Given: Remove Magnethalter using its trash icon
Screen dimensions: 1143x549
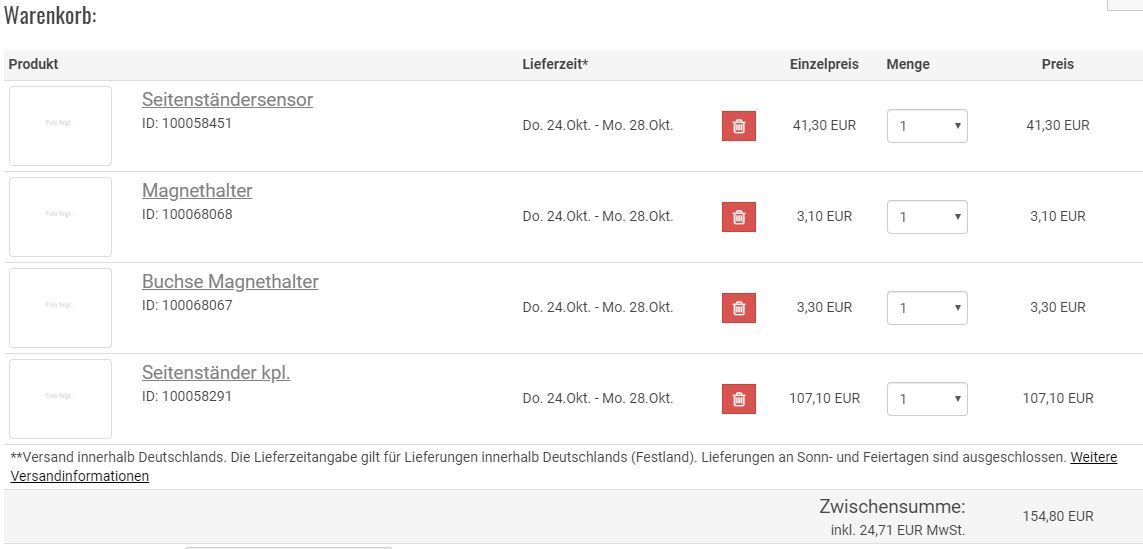Looking at the screenshot, I should (x=738, y=217).
